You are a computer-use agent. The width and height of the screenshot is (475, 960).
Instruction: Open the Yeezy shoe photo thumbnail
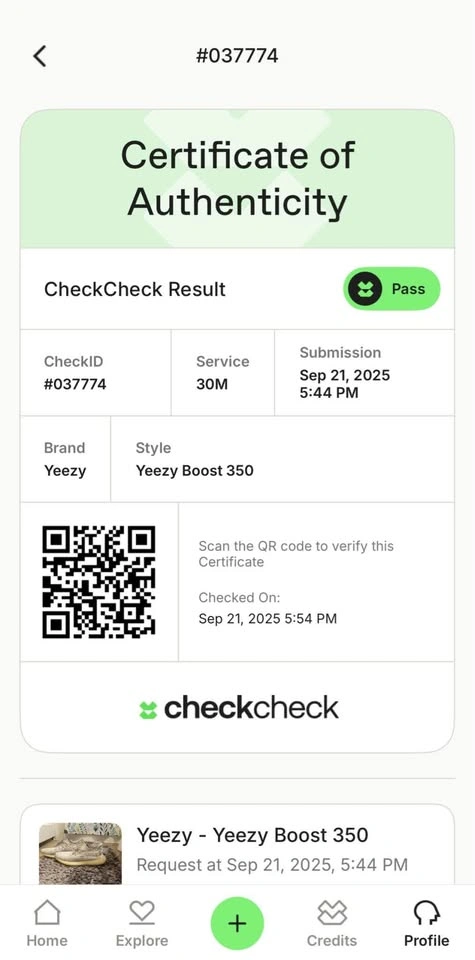pos(80,853)
